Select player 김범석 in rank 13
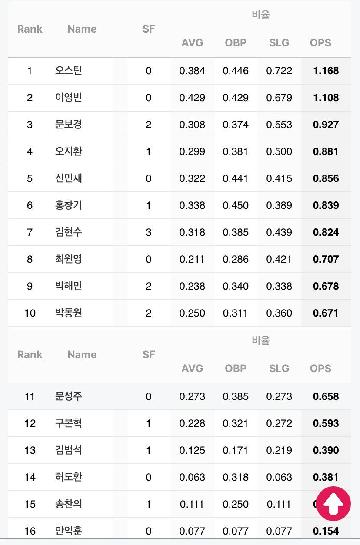The image size is (360, 545). [68, 450]
